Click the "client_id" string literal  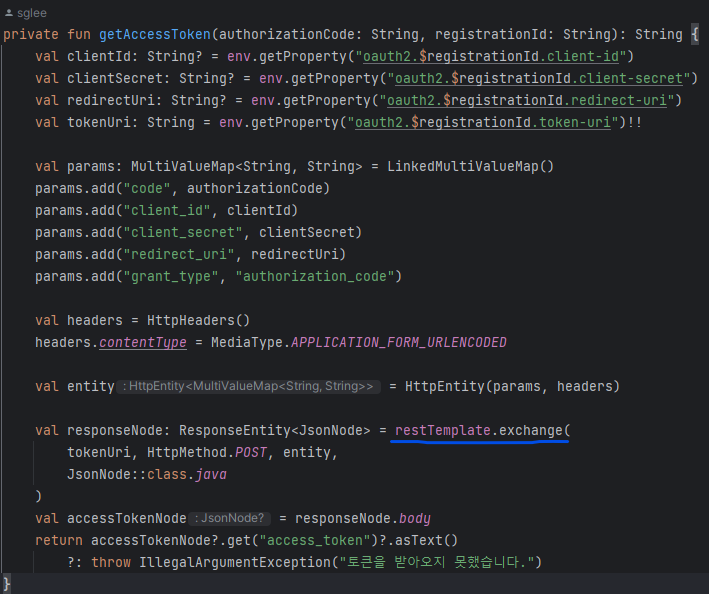pos(167,211)
